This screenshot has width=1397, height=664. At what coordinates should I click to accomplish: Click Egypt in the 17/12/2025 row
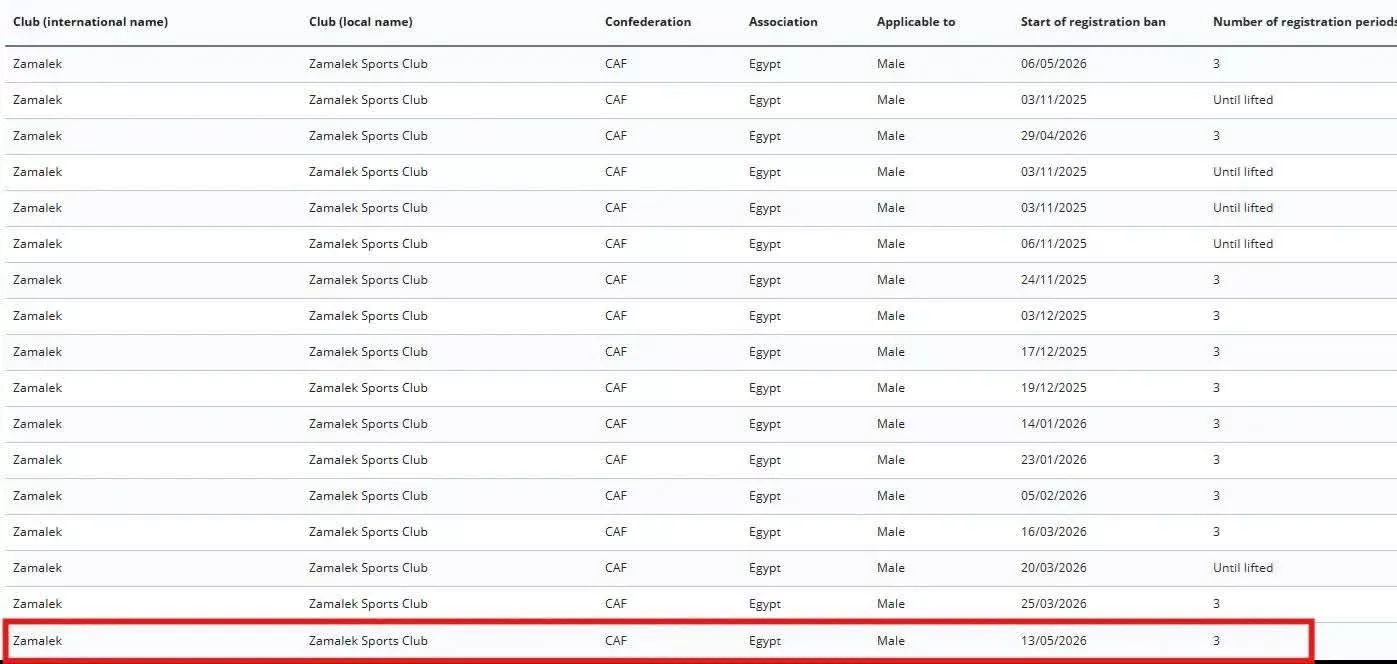pos(765,352)
